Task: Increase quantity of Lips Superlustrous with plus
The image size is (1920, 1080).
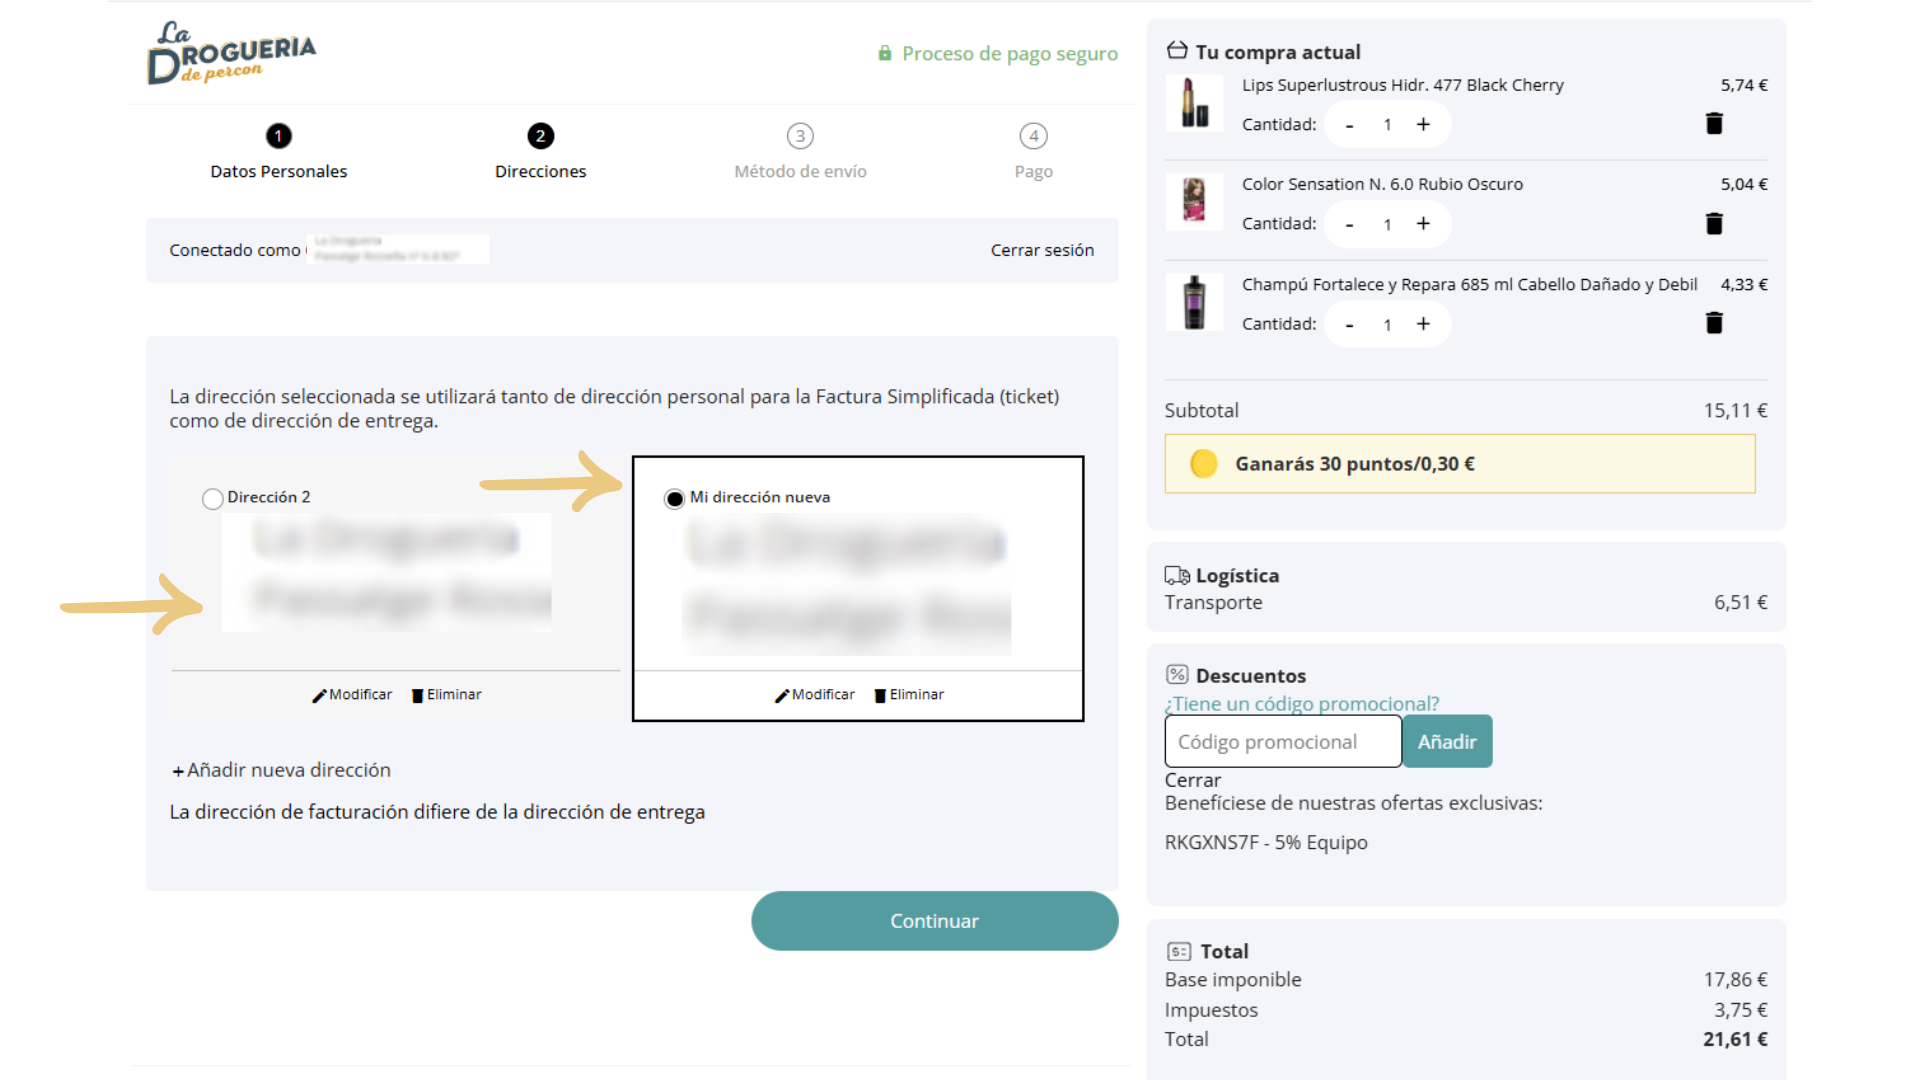Action: pos(1423,124)
